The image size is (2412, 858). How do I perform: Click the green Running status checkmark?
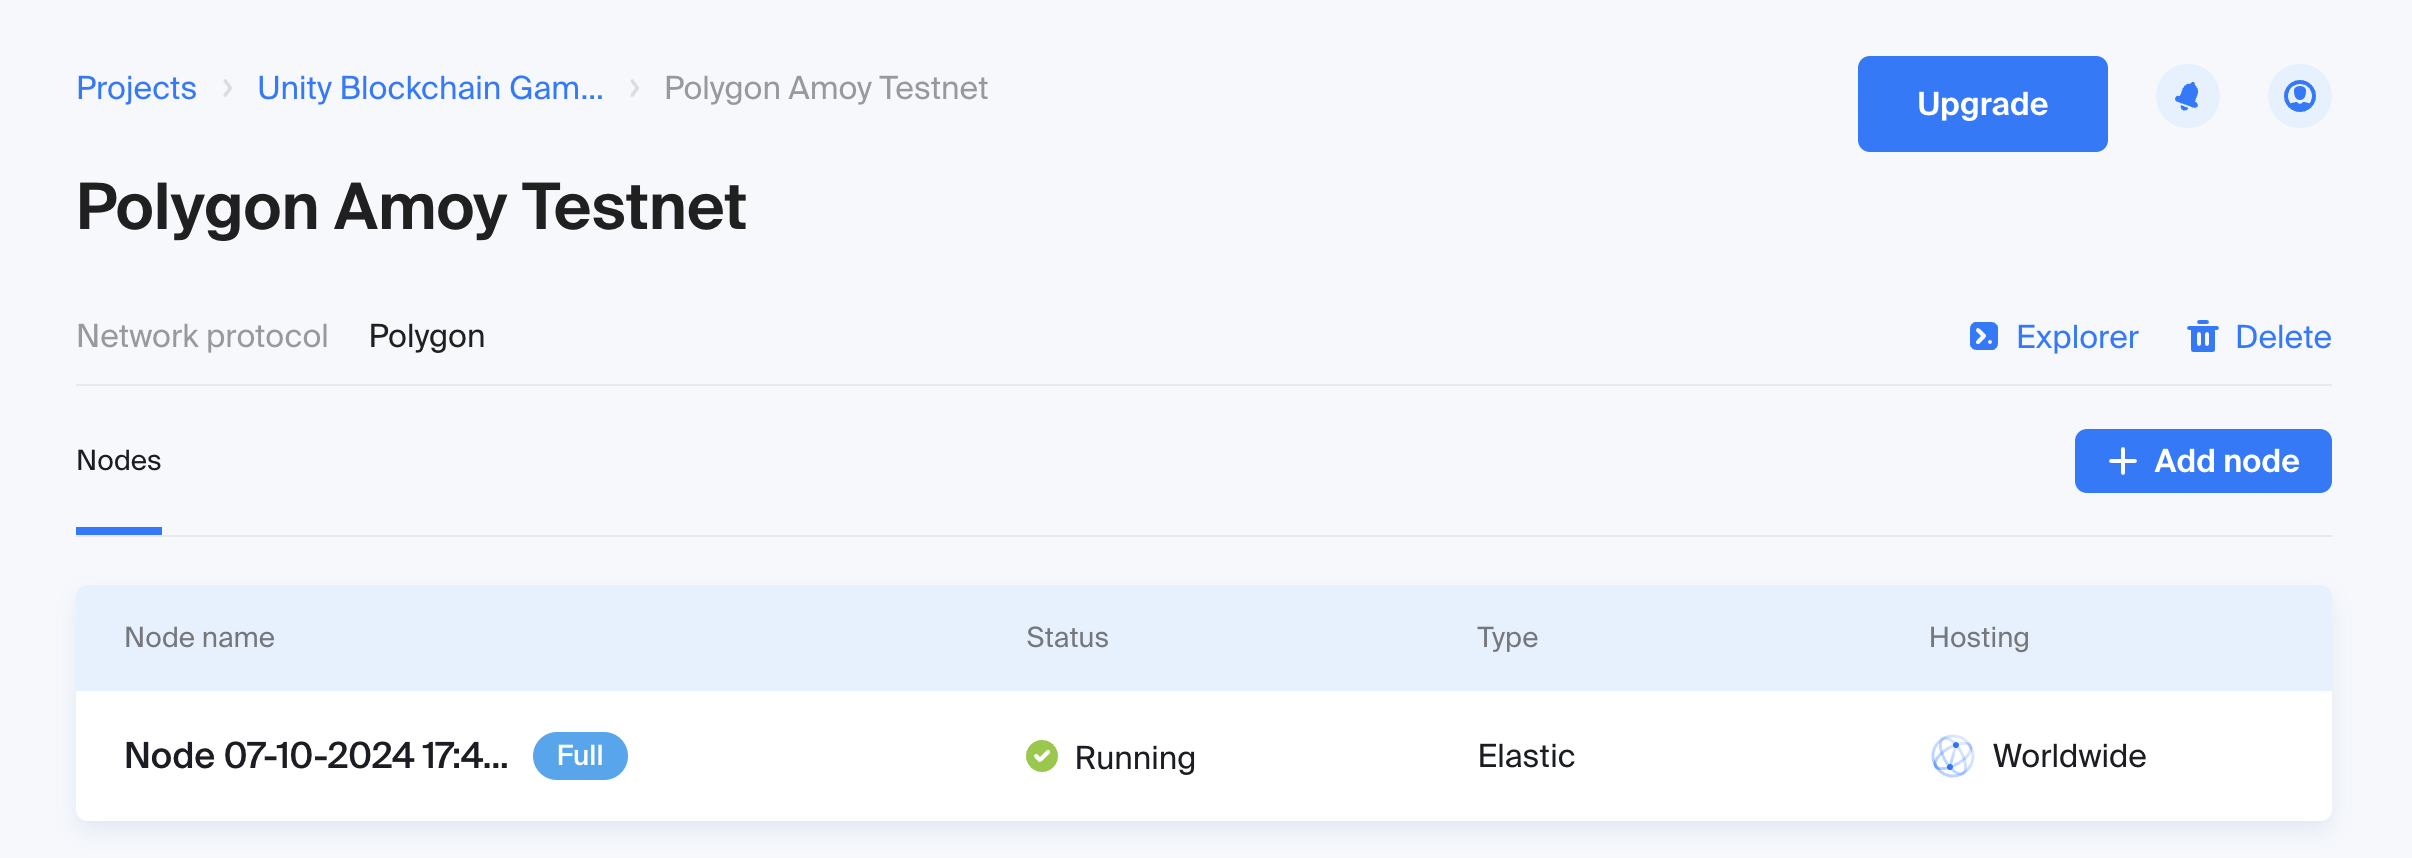(1041, 756)
